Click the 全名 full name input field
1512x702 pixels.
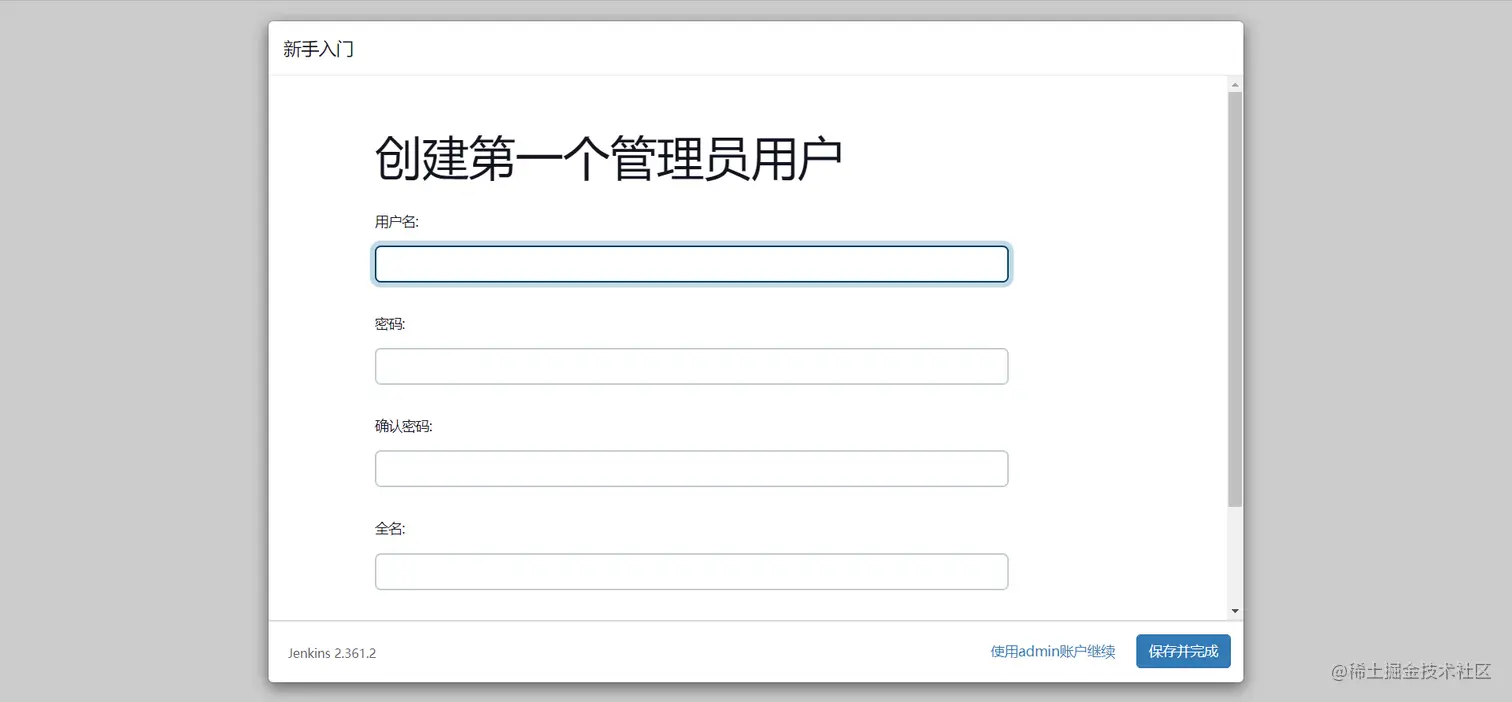click(x=691, y=572)
